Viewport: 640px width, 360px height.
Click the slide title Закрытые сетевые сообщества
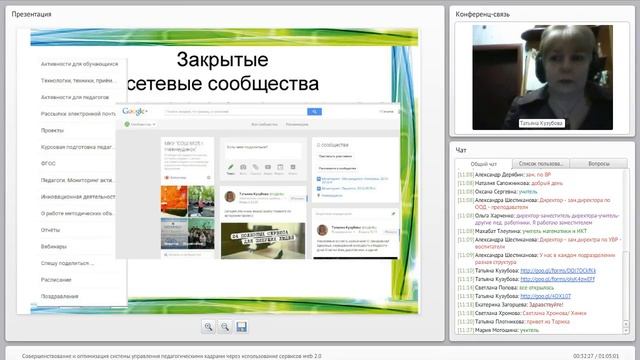click(x=222, y=71)
